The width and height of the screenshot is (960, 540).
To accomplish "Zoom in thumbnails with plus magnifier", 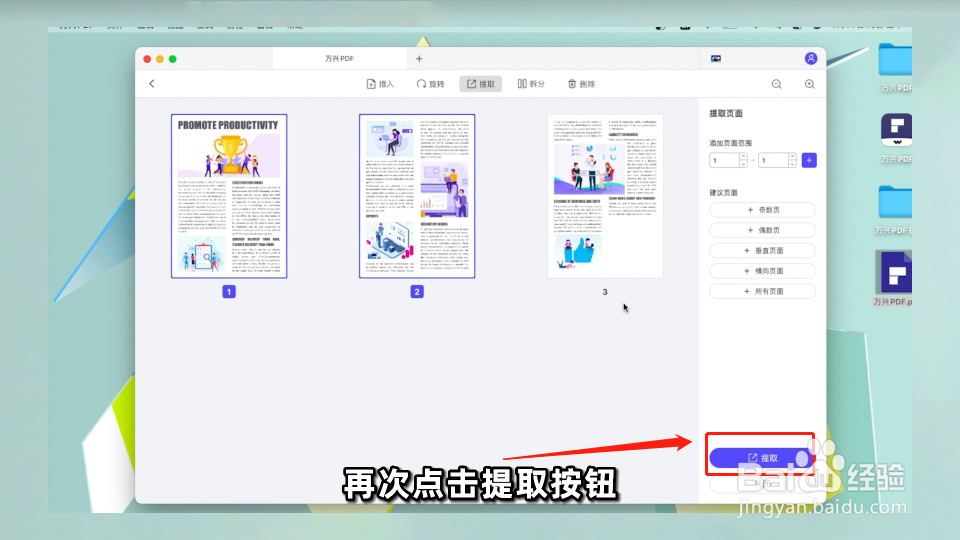I will [809, 84].
